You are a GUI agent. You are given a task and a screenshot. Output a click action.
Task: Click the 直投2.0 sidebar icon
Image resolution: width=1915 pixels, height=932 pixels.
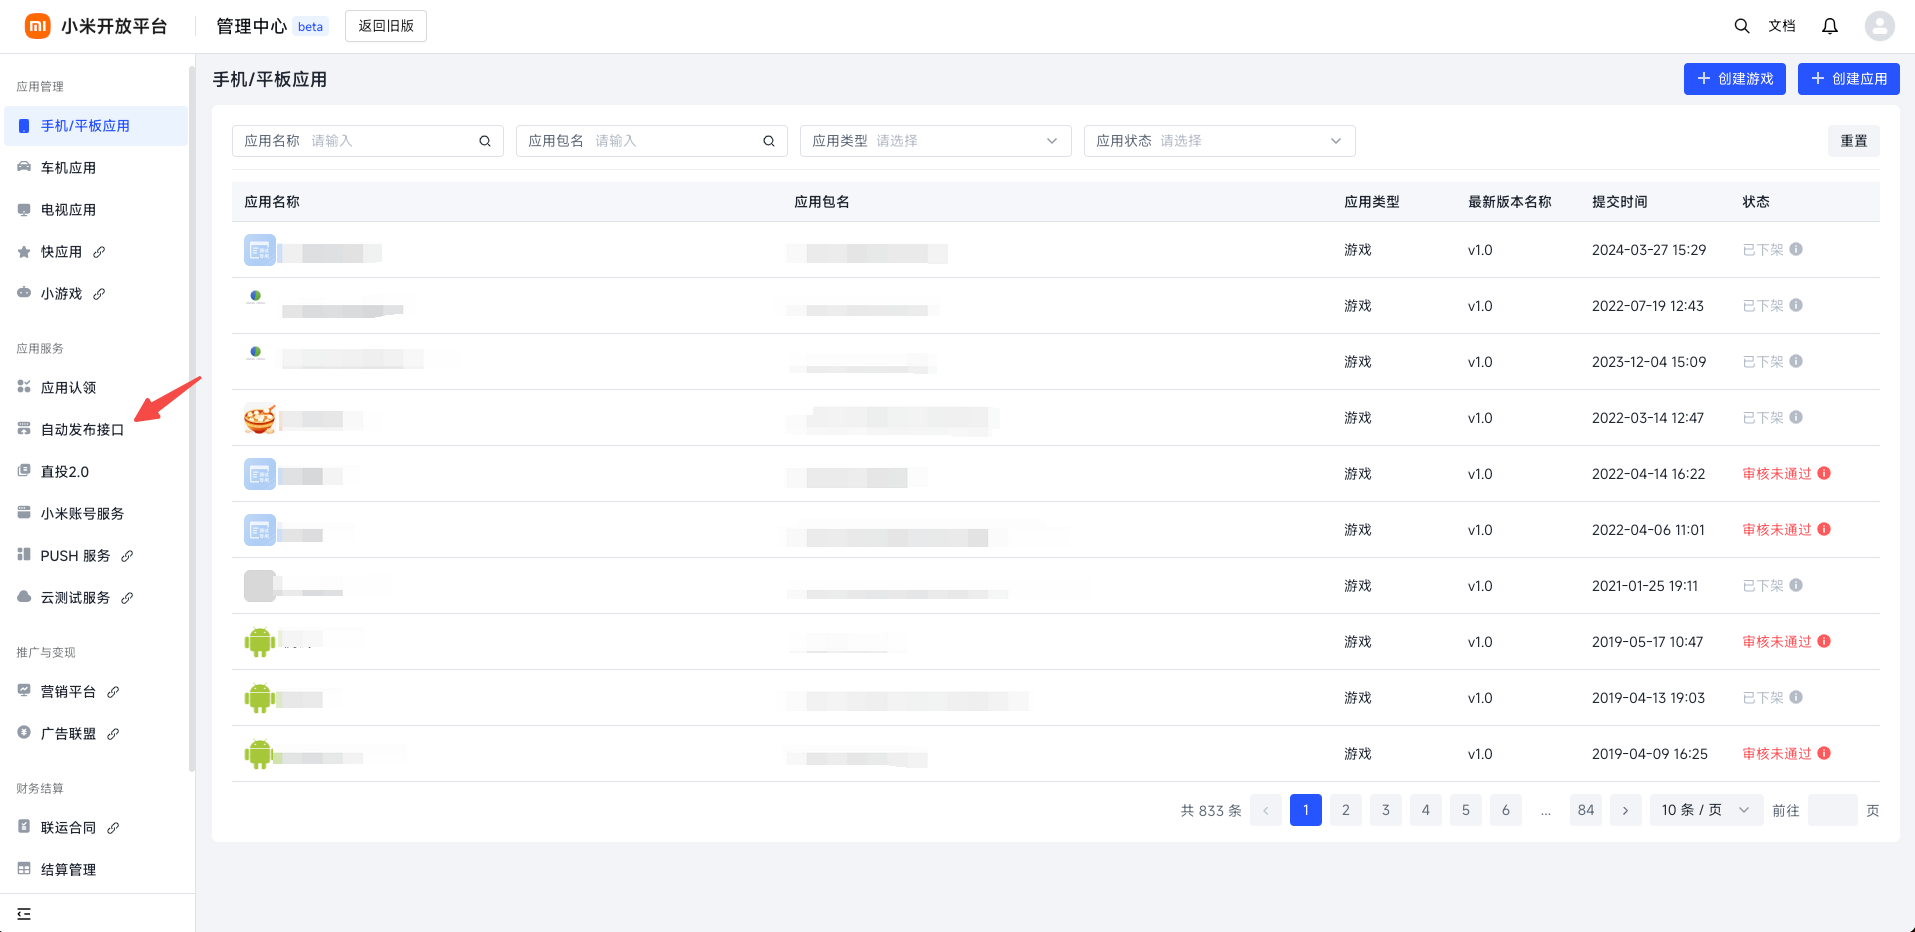point(24,471)
